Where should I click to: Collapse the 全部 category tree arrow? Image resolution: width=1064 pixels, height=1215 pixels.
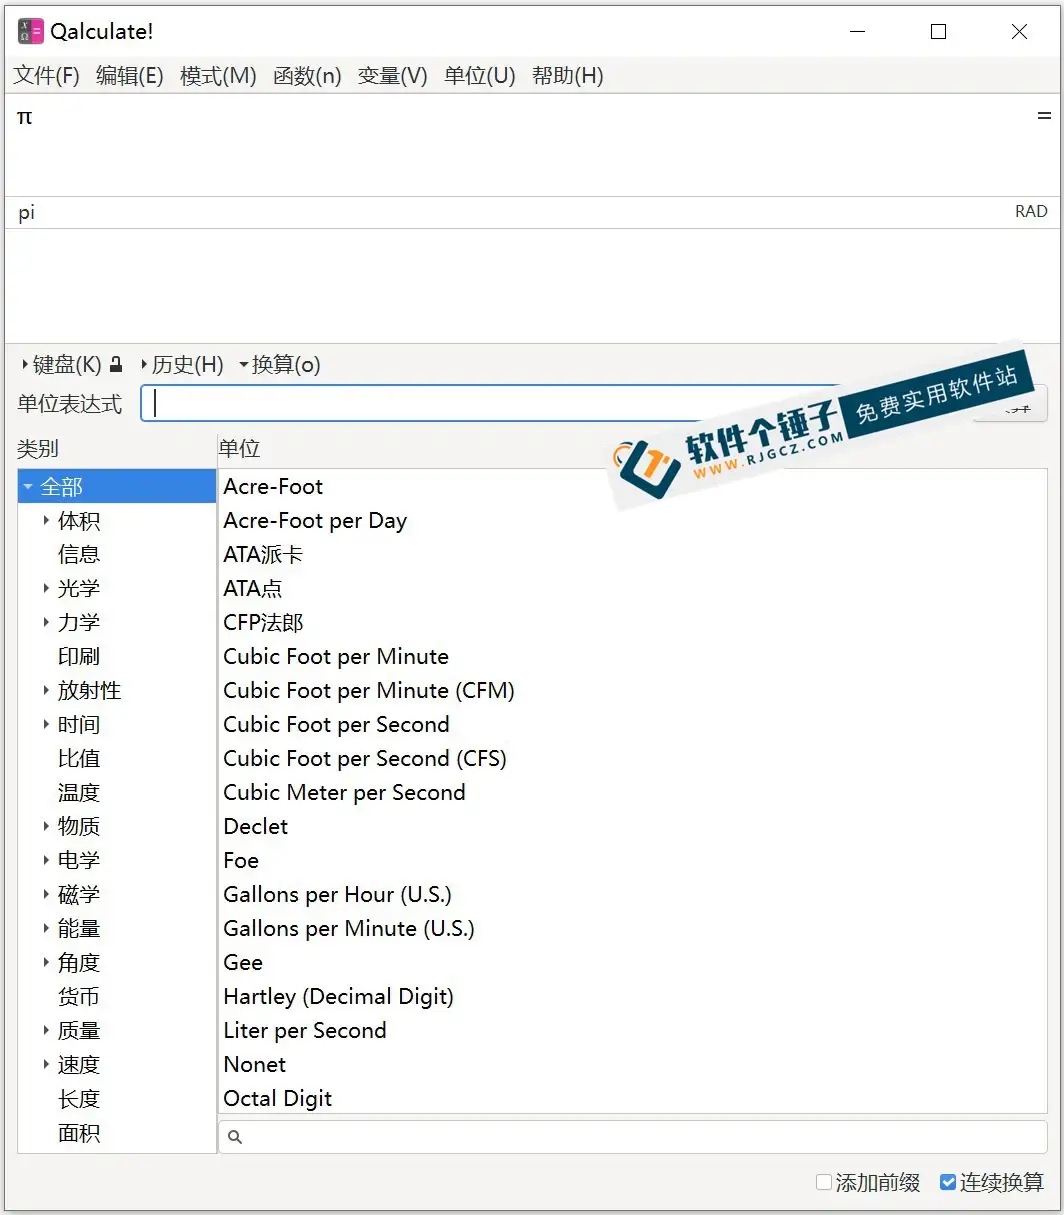[x=28, y=487]
